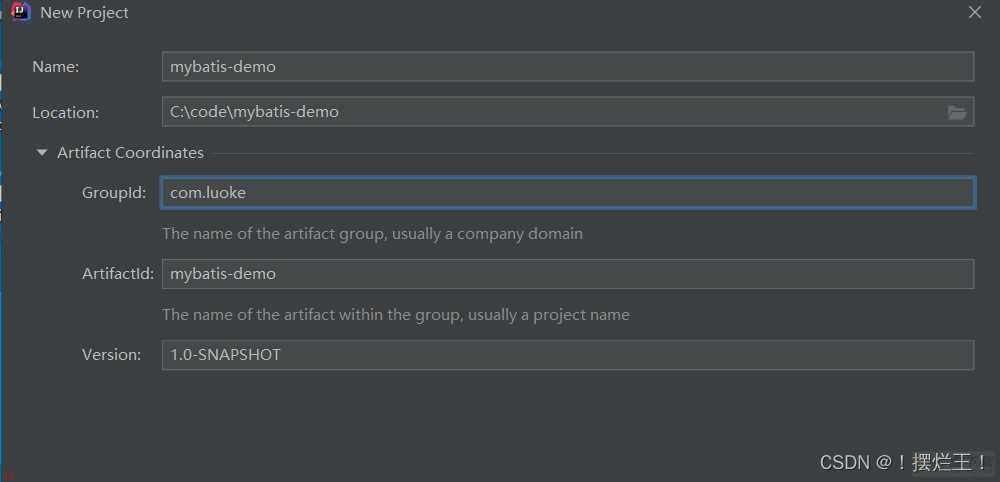Click the GroupId hint about company domain
Screen dimensions: 1000x482
coord(372,233)
